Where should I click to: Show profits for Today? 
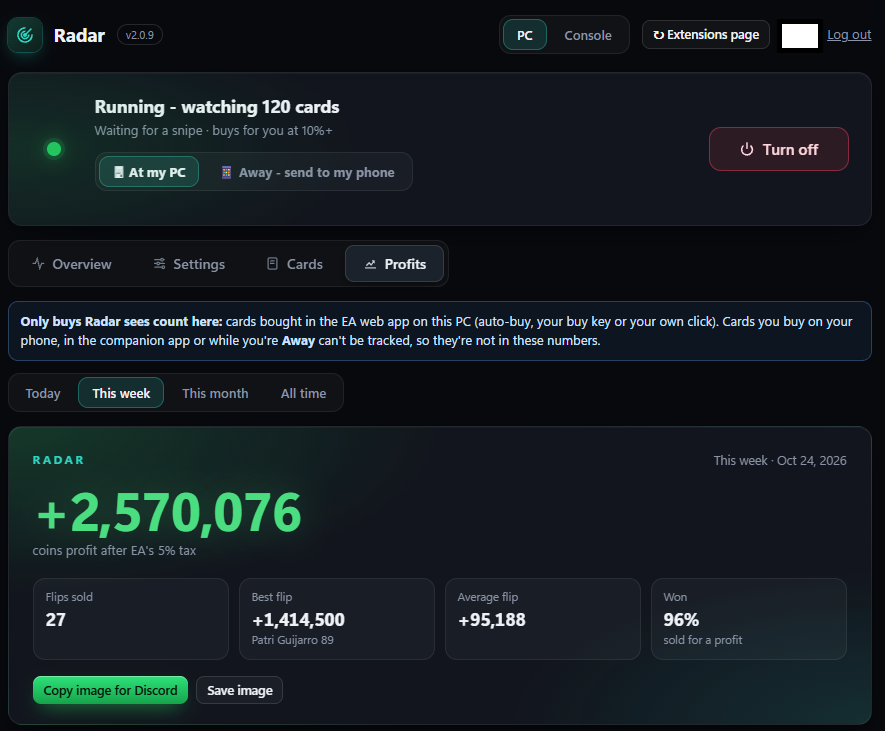tap(43, 393)
